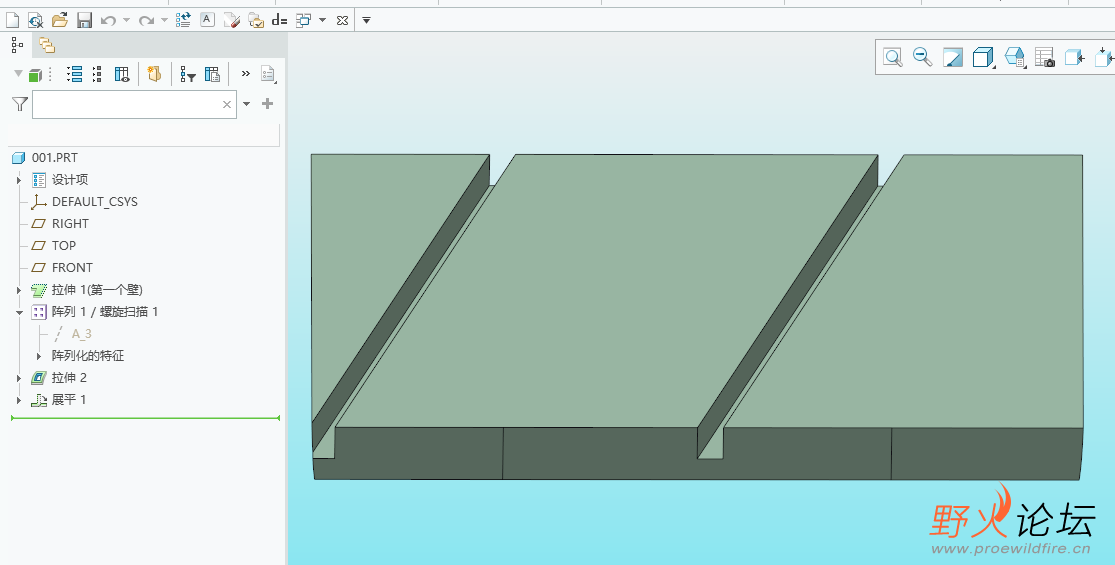Click the Open file folder icon
This screenshot has height=565, width=1115.
click(60, 20)
